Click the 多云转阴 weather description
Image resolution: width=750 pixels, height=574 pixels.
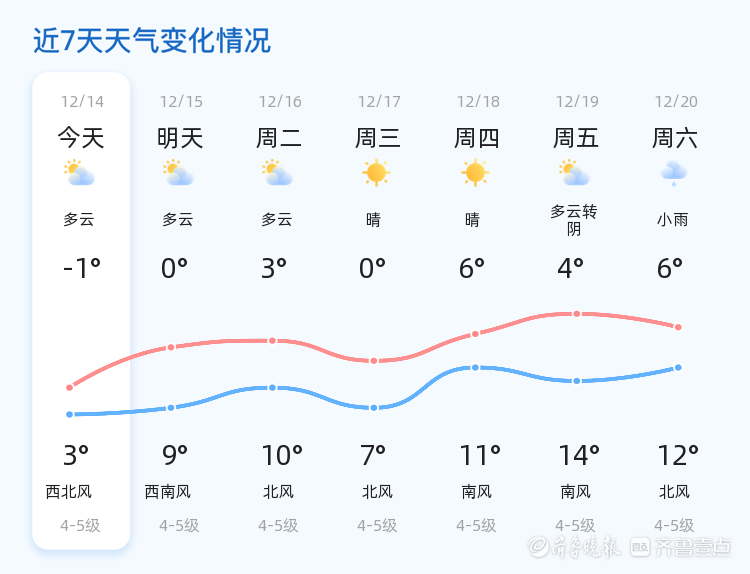574,220
